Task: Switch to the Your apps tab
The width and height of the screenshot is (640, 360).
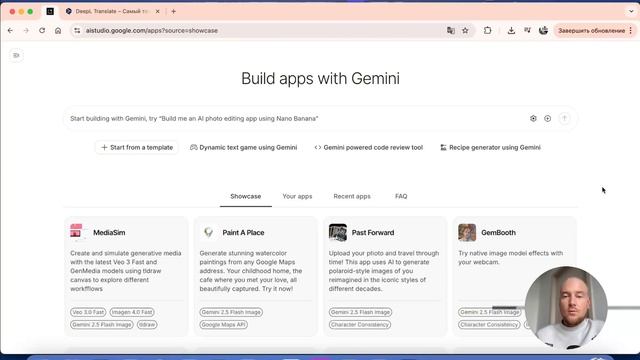Action: coord(297,196)
